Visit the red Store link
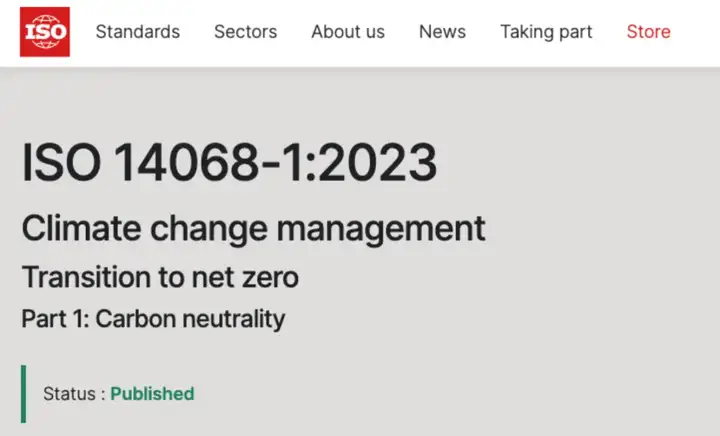Screen dimensions: 720x436 [x=648, y=32]
